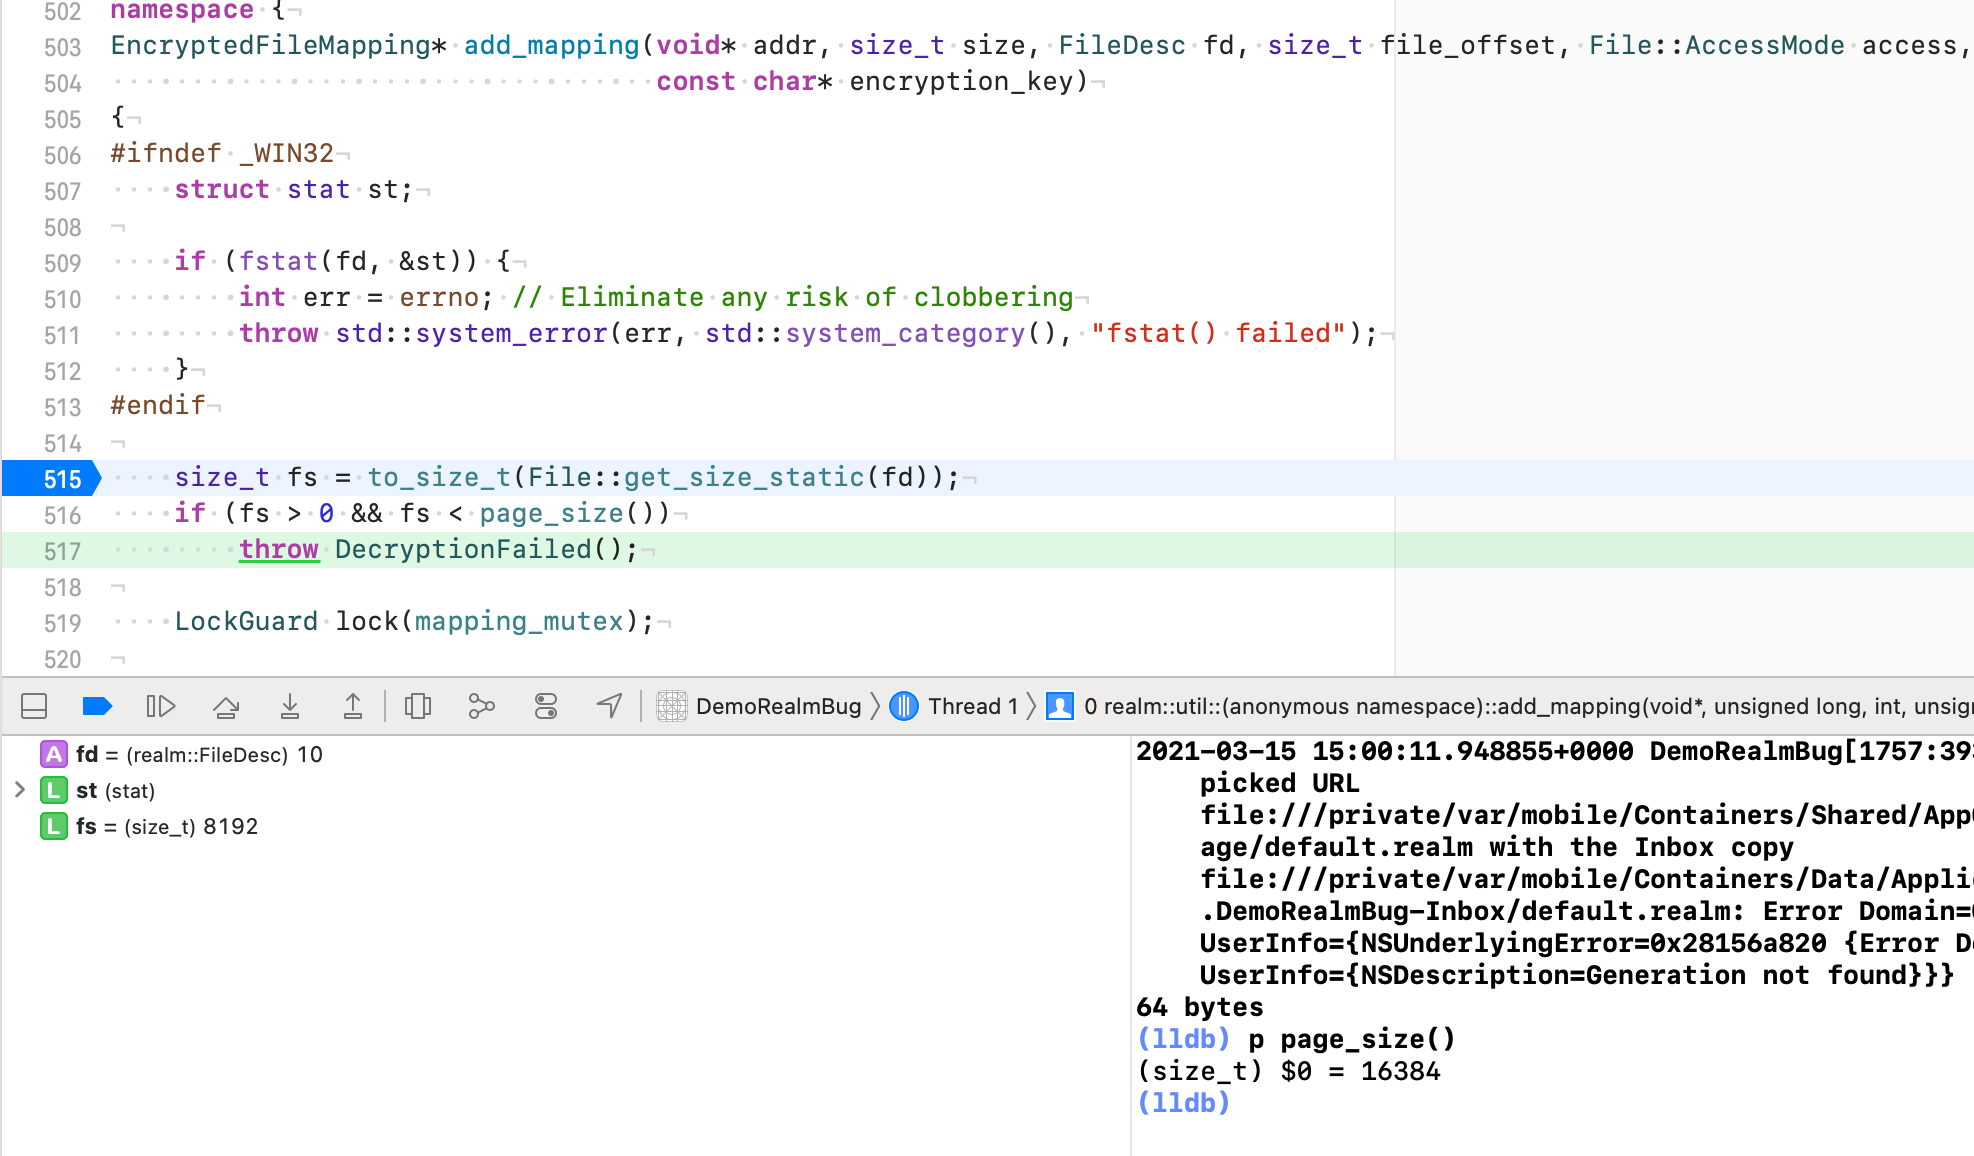Expand the st (stat) variable

(19, 790)
